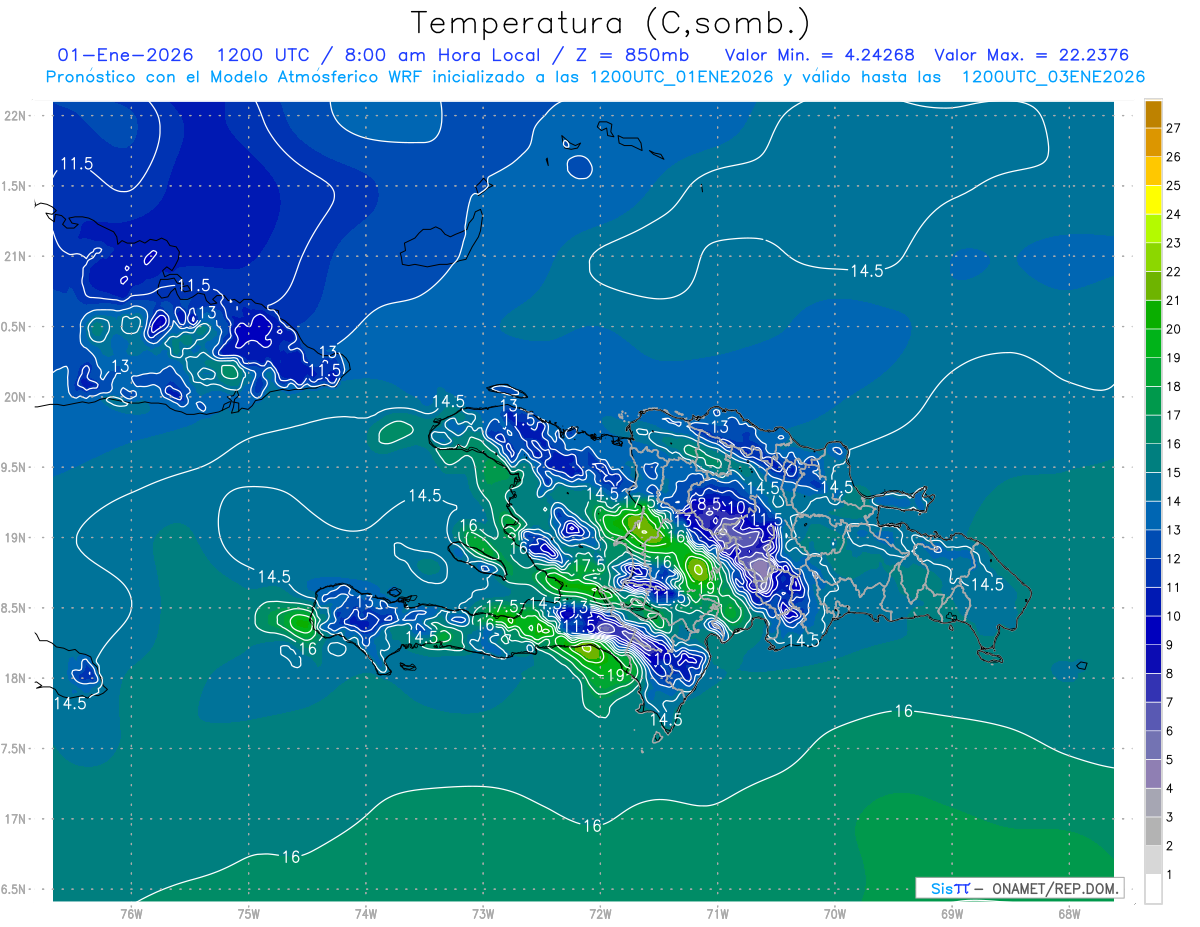Click the 'ONAMET/REP.DOM.' credit text

[x=1054, y=888]
